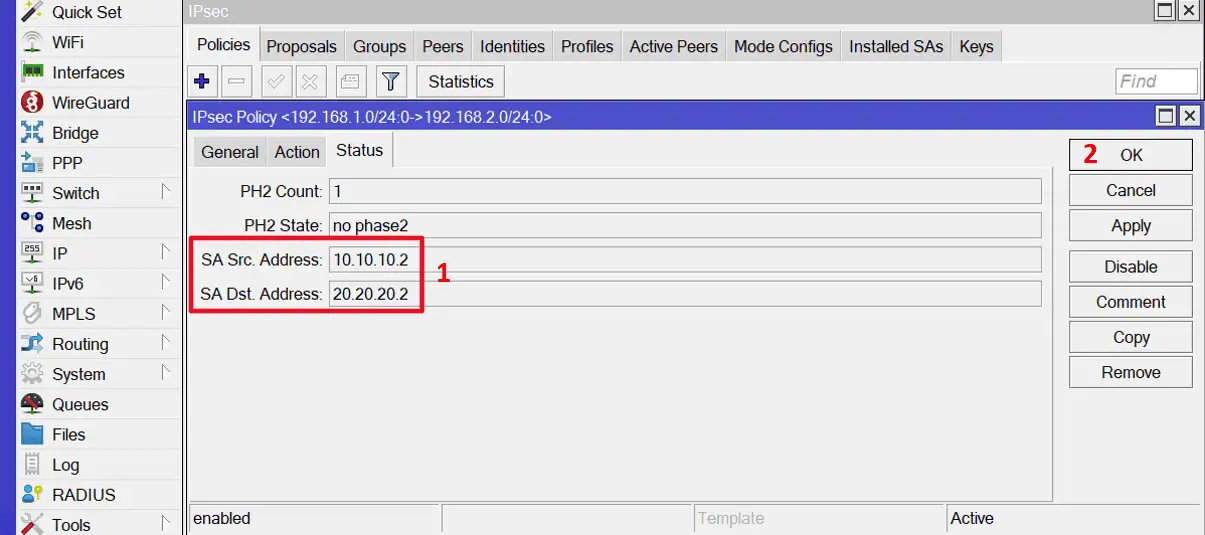
Task: Click the System gear icon
Action: (x=33, y=374)
